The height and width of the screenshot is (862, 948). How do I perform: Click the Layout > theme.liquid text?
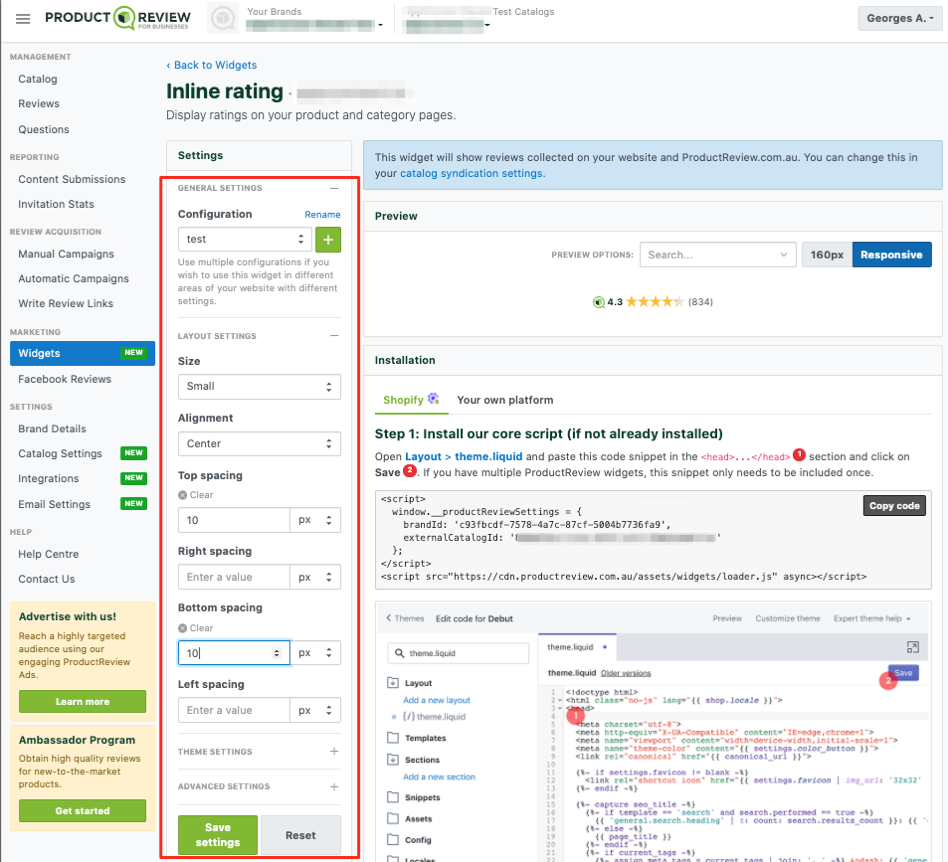click(x=463, y=456)
